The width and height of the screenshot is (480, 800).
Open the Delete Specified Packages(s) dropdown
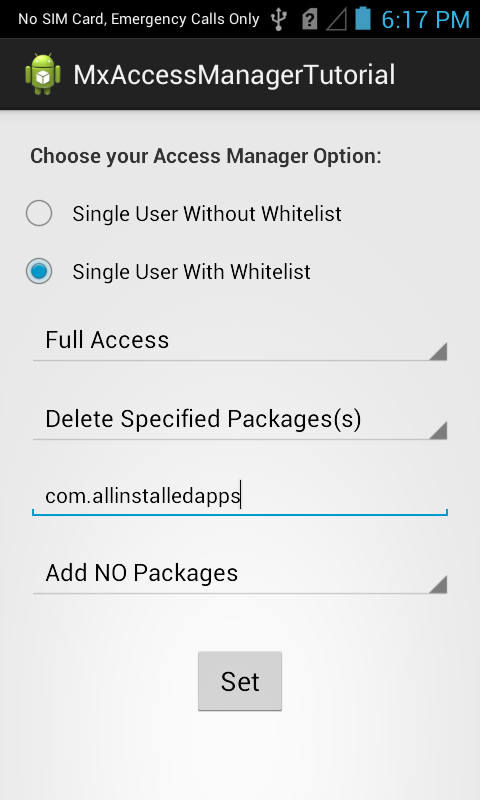240,419
